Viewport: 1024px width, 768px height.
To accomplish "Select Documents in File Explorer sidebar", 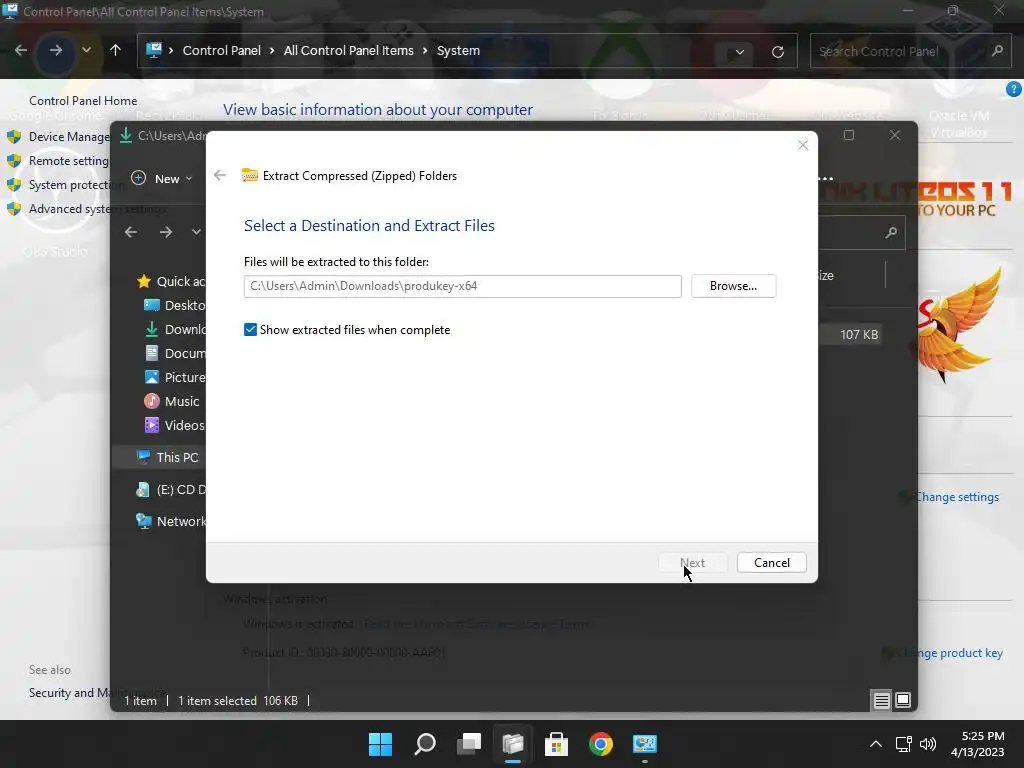I will 174,353.
